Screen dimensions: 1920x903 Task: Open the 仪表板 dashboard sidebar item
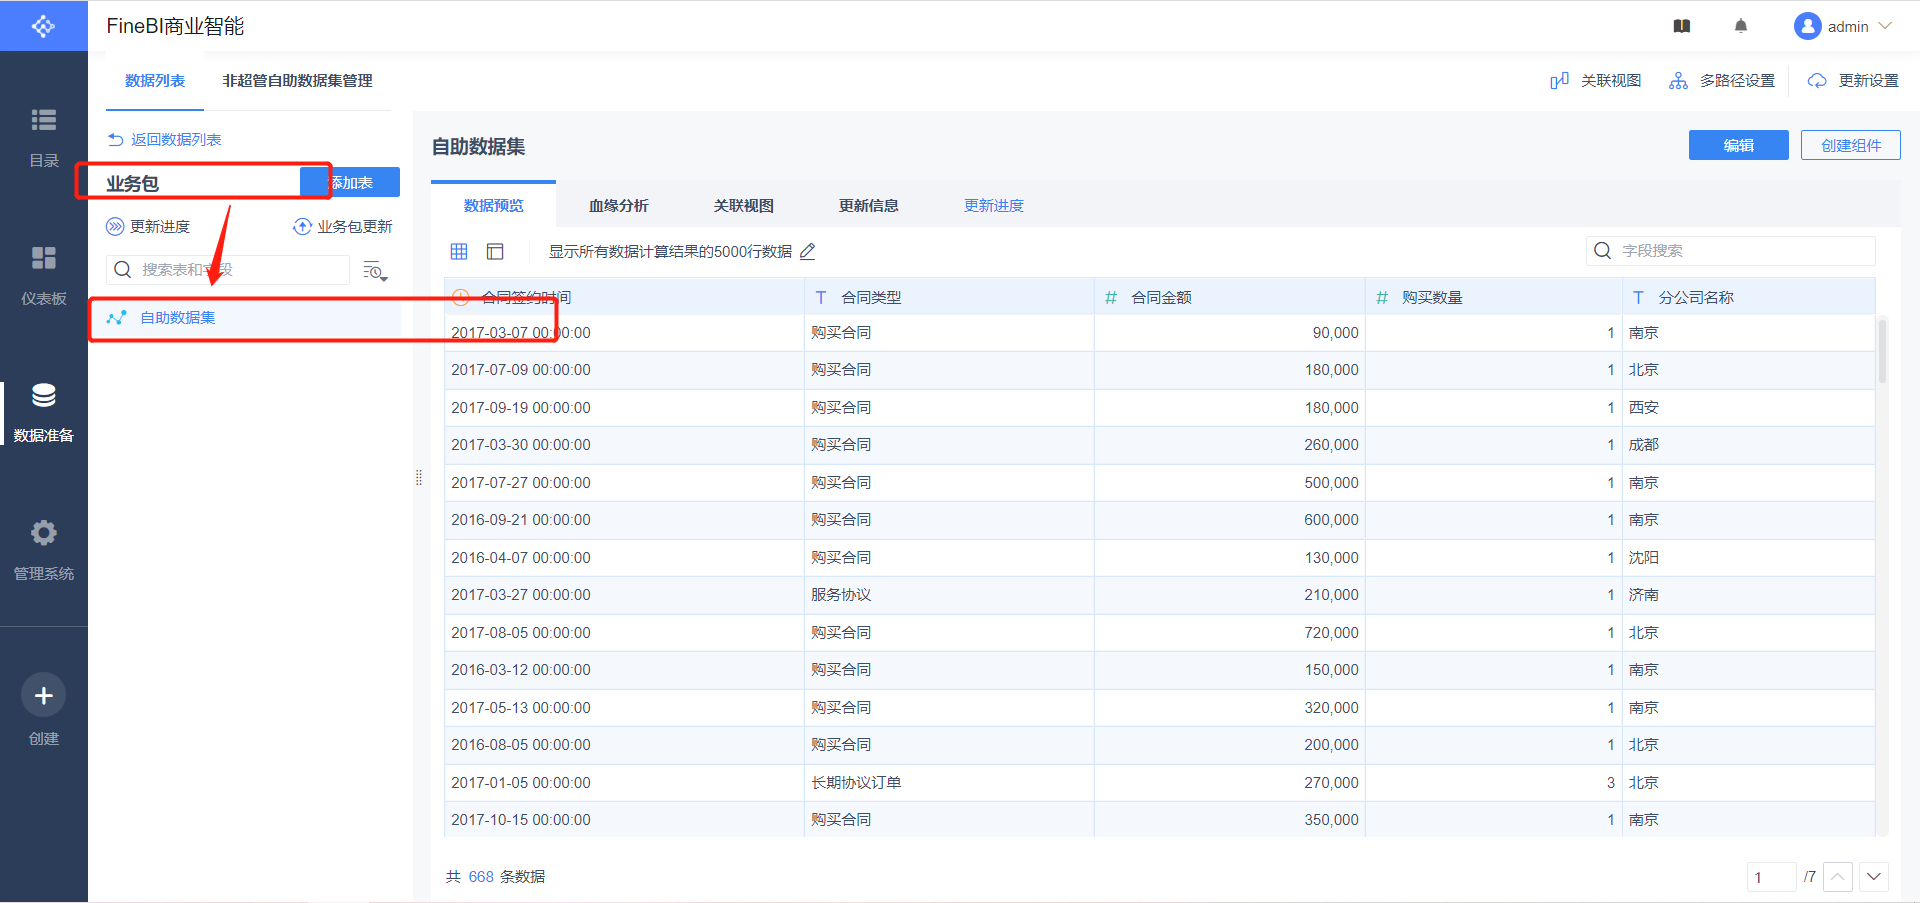point(43,275)
